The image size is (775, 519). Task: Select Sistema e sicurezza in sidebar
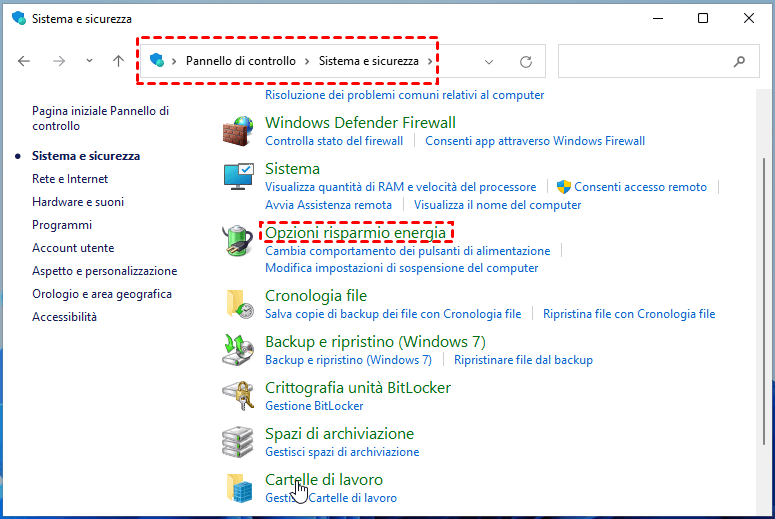[x=86, y=156]
